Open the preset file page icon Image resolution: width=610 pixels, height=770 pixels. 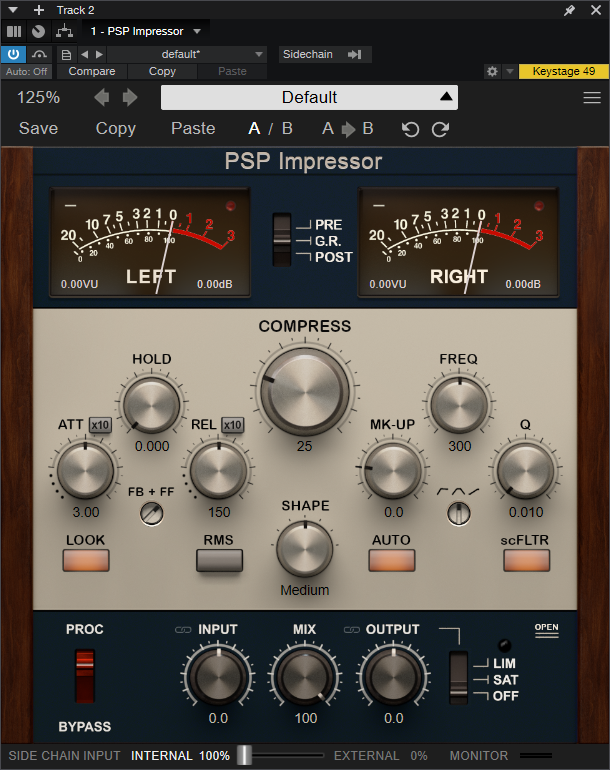[66, 55]
